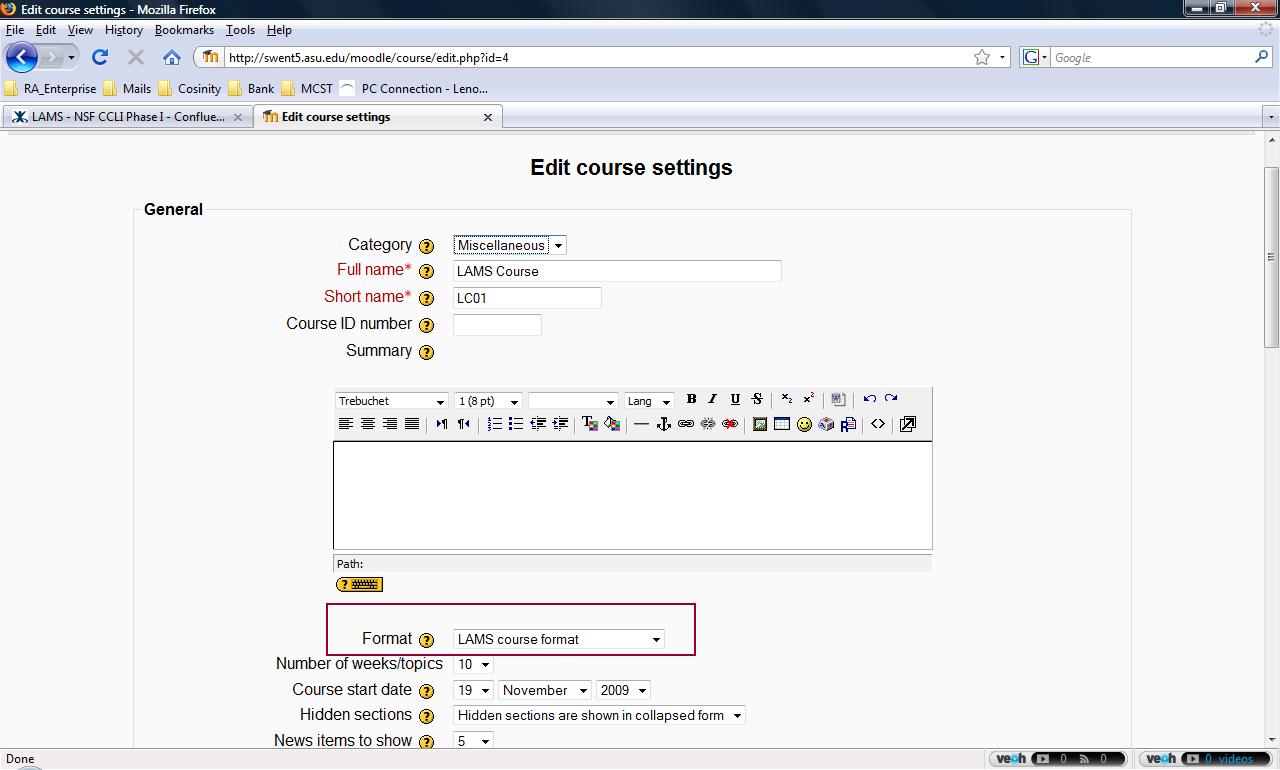Click the undo icon in editor toolbar
The width and height of the screenshot is (1280, 770).
pyautogui.click(x=869, y=399)
